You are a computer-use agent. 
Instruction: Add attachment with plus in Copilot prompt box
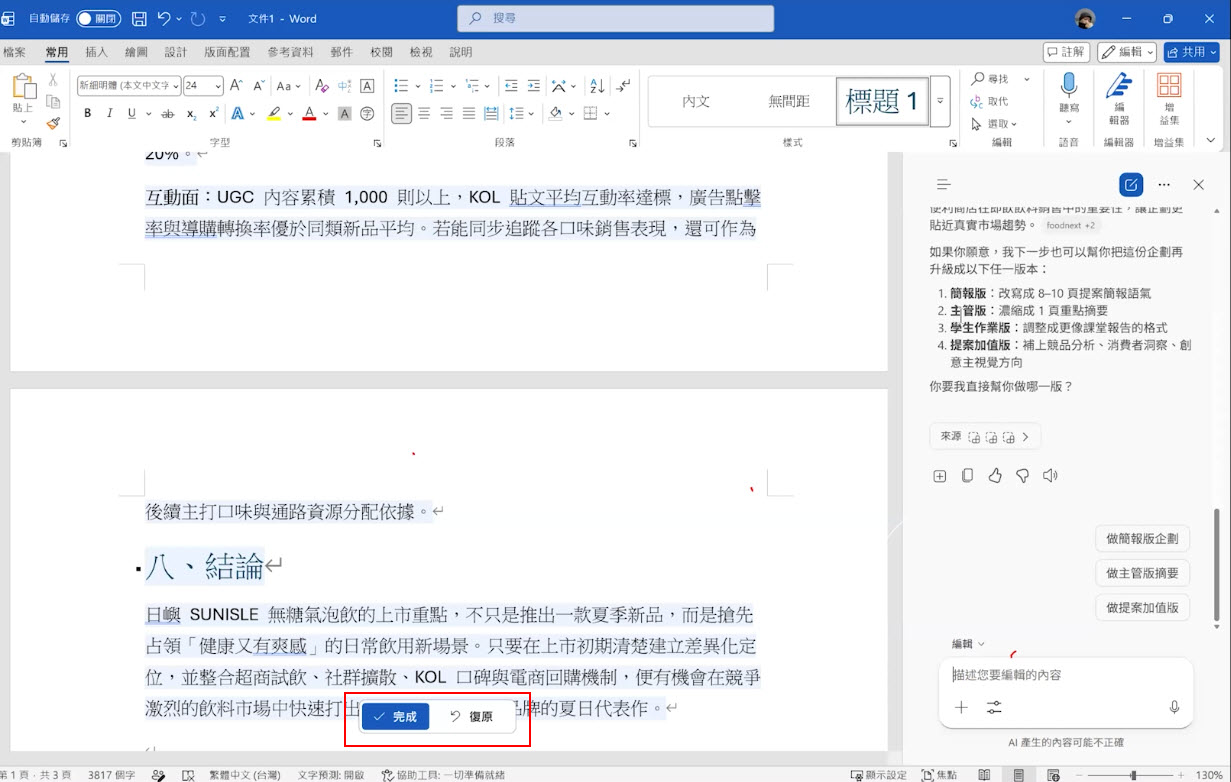point(961,707)
